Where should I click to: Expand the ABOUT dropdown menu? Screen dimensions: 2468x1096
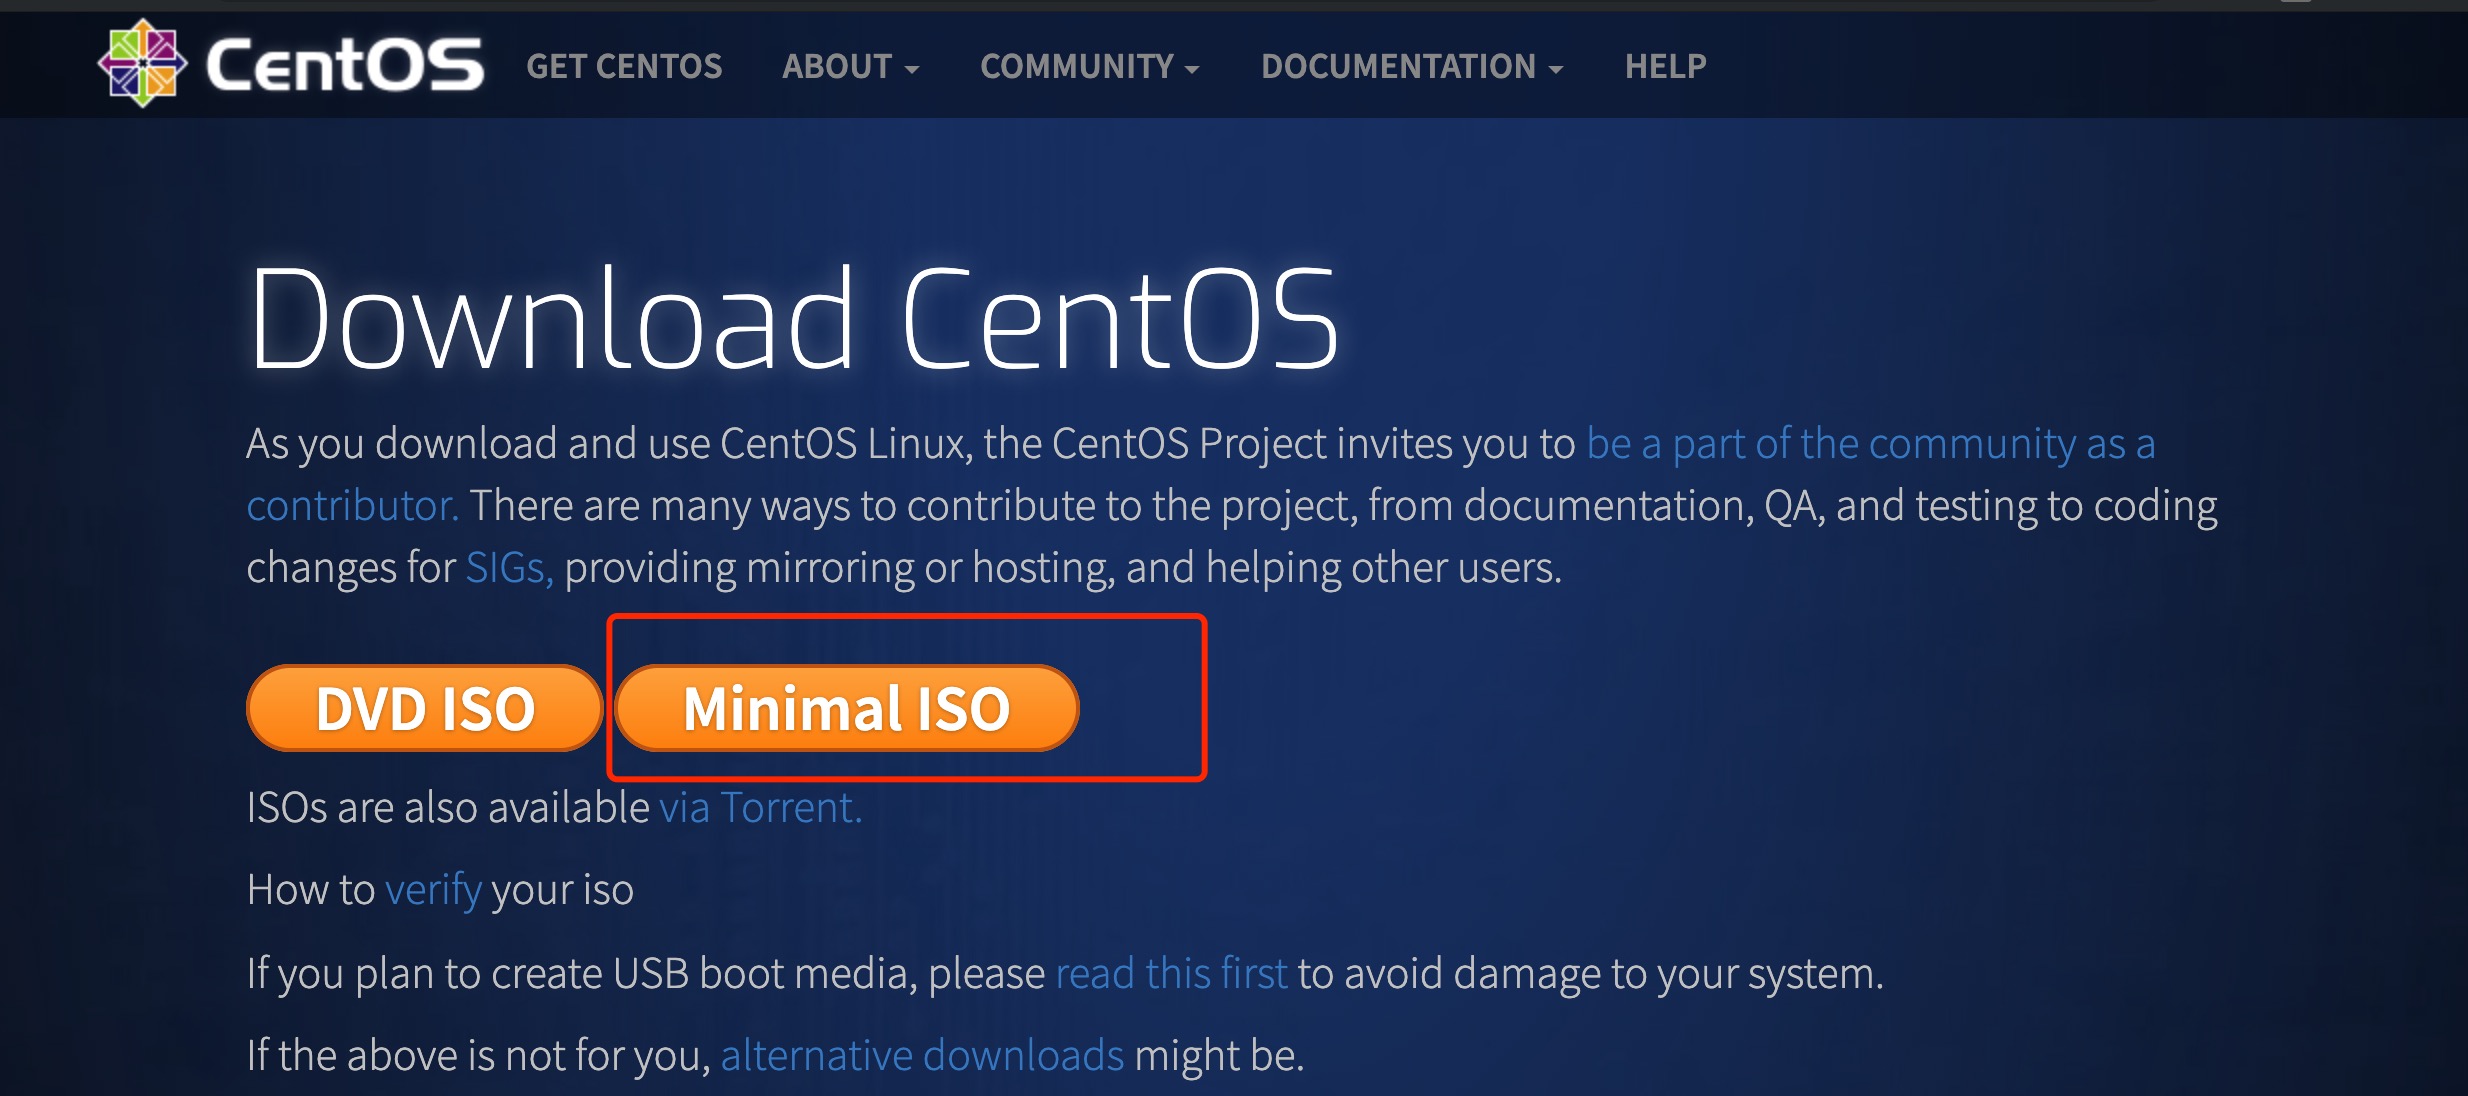tap(838, 66)
